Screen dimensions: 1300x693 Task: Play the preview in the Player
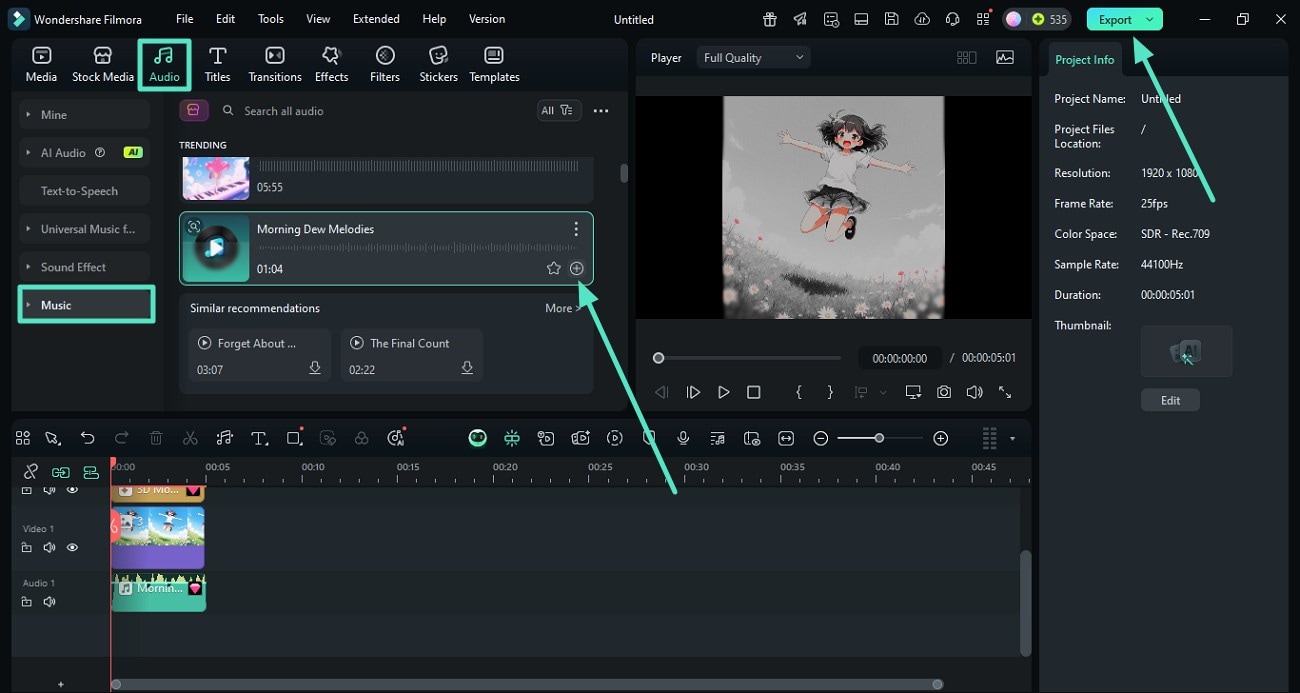723,393
